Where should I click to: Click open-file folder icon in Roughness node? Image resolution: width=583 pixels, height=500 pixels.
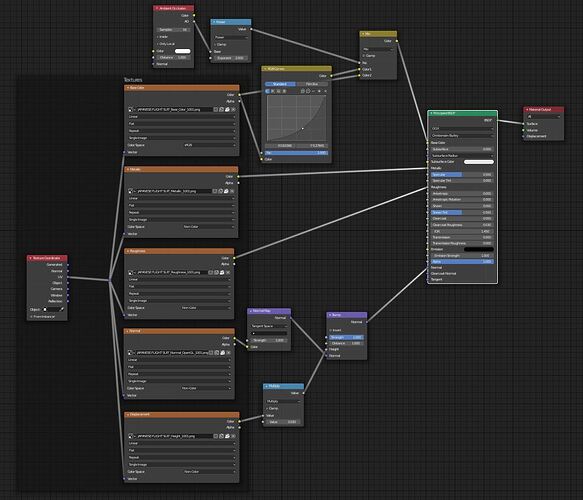222,272
